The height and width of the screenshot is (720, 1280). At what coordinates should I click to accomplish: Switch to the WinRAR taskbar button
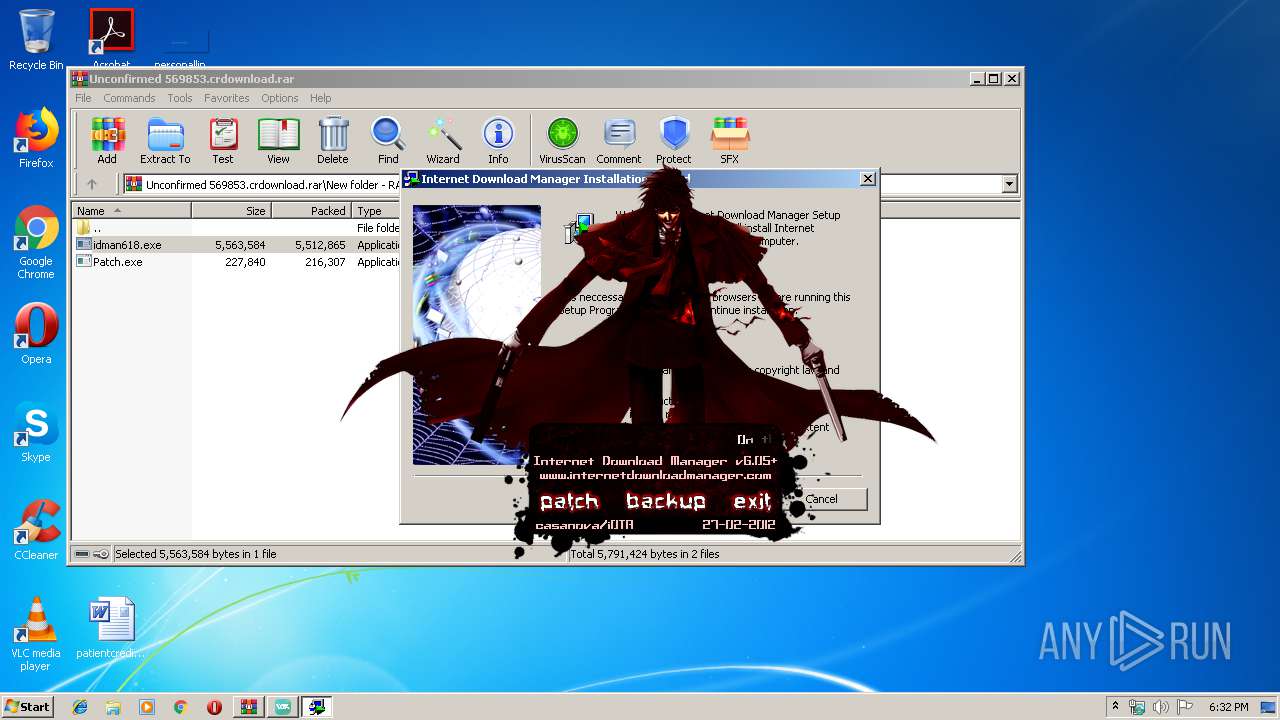point(249,707)
